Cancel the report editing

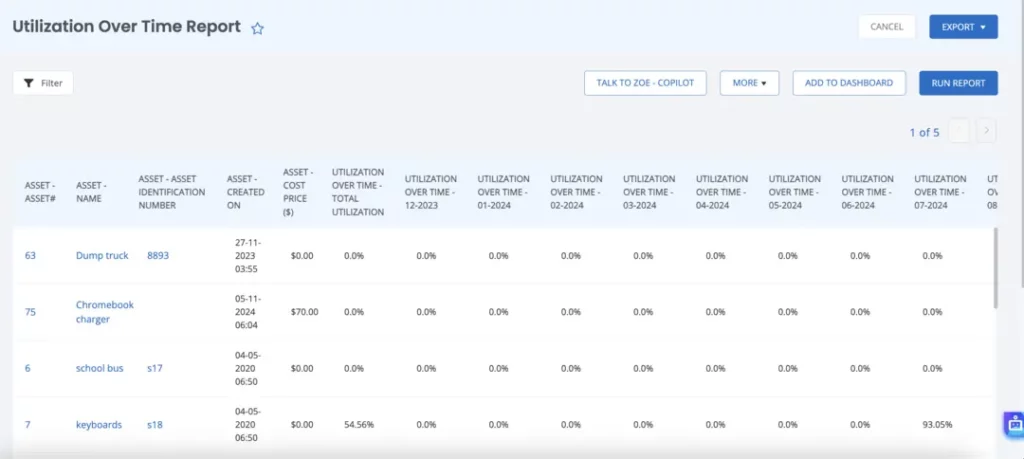[886, 27]
